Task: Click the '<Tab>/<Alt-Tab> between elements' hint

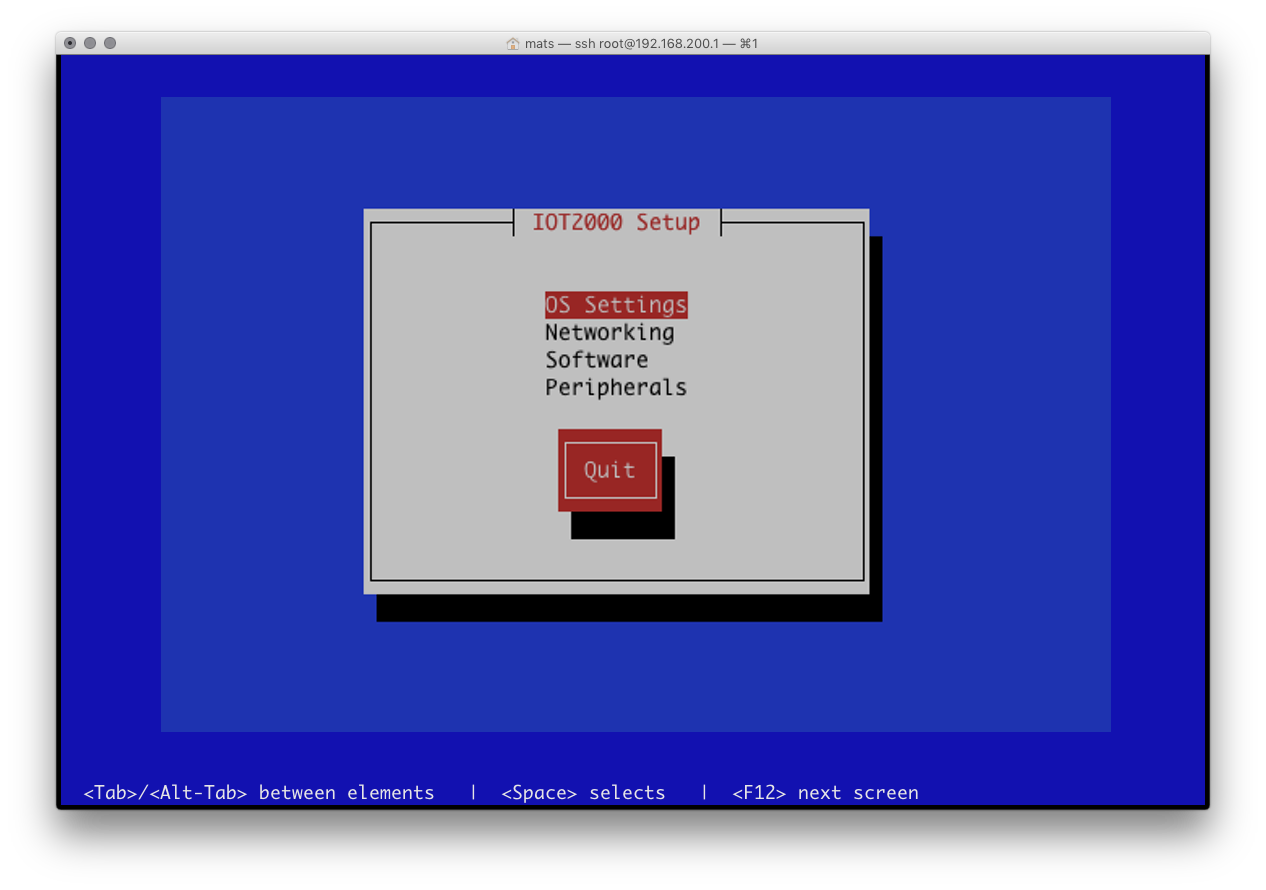Action: click(259, 793)
